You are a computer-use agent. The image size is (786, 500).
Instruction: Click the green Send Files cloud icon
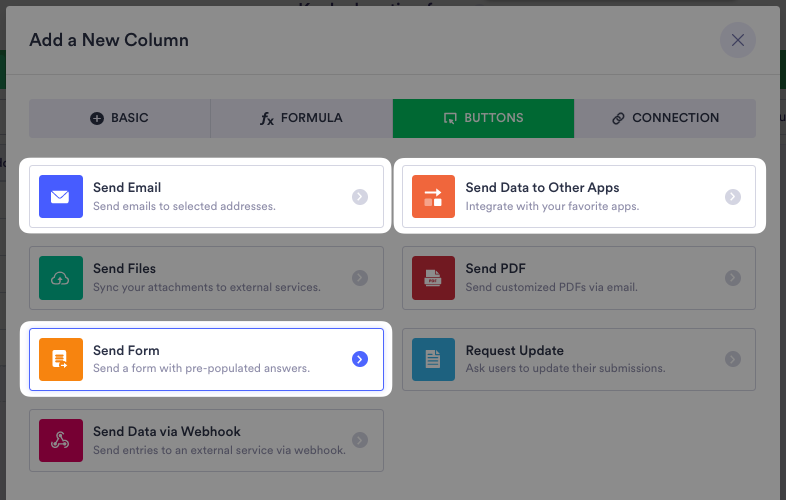point(60,278)
